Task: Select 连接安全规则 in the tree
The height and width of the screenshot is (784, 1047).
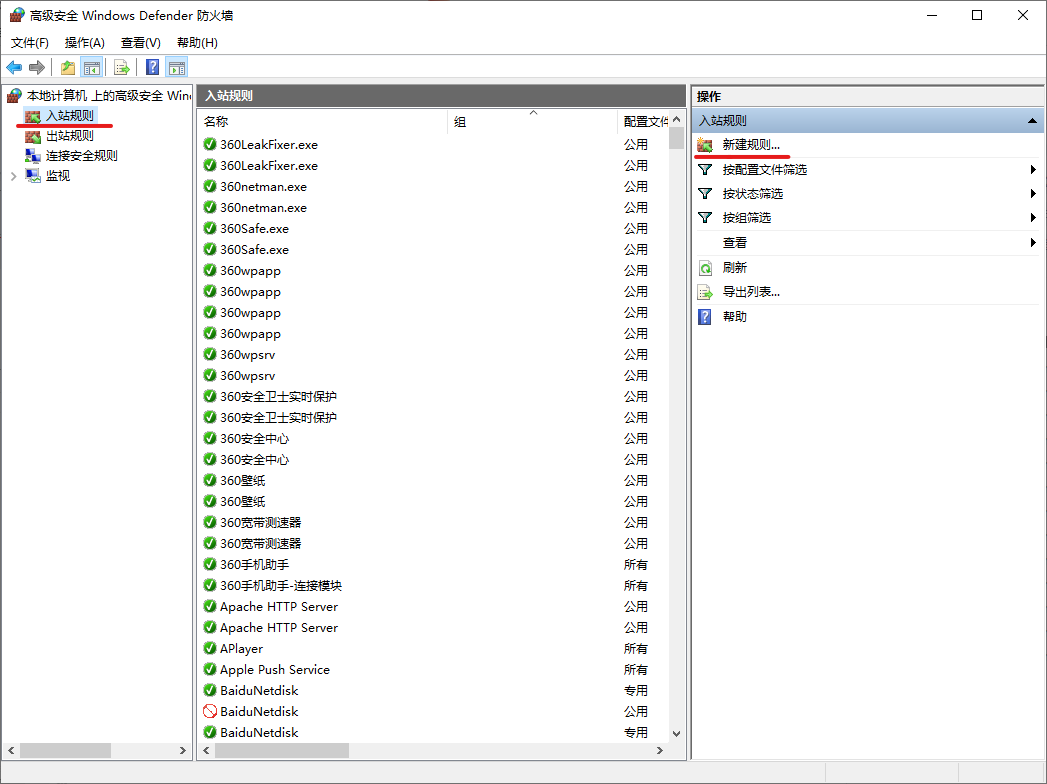Action: (81, 156)
